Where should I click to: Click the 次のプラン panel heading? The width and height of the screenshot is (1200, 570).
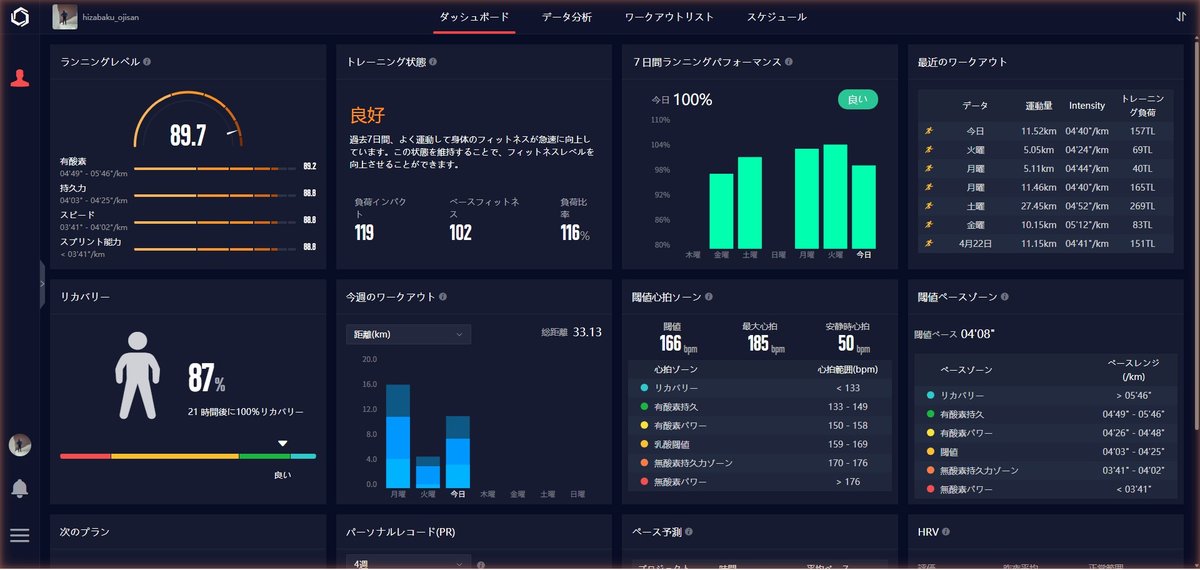click(85, 532)
